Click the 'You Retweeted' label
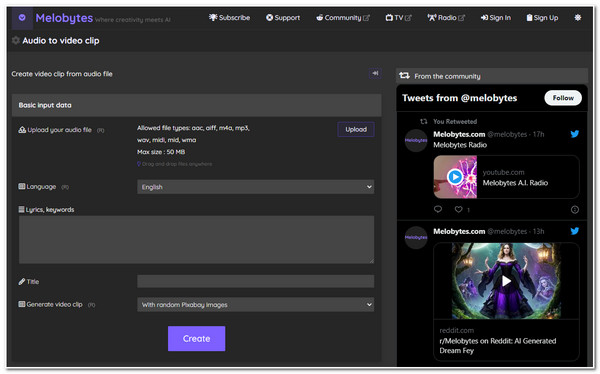 click(x=455, y=121)
